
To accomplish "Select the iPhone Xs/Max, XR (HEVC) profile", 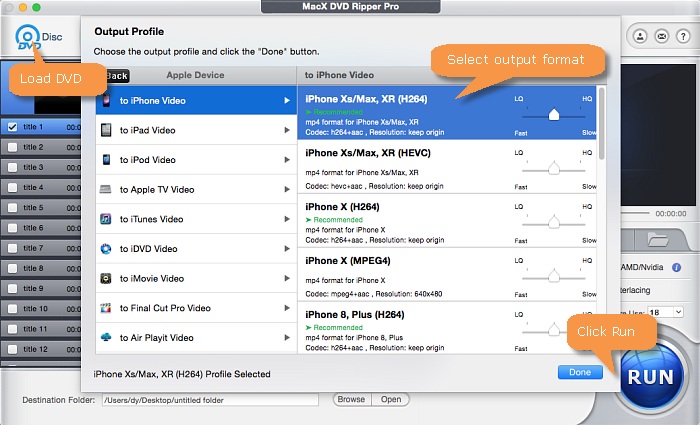I will (x=447, y=167).
